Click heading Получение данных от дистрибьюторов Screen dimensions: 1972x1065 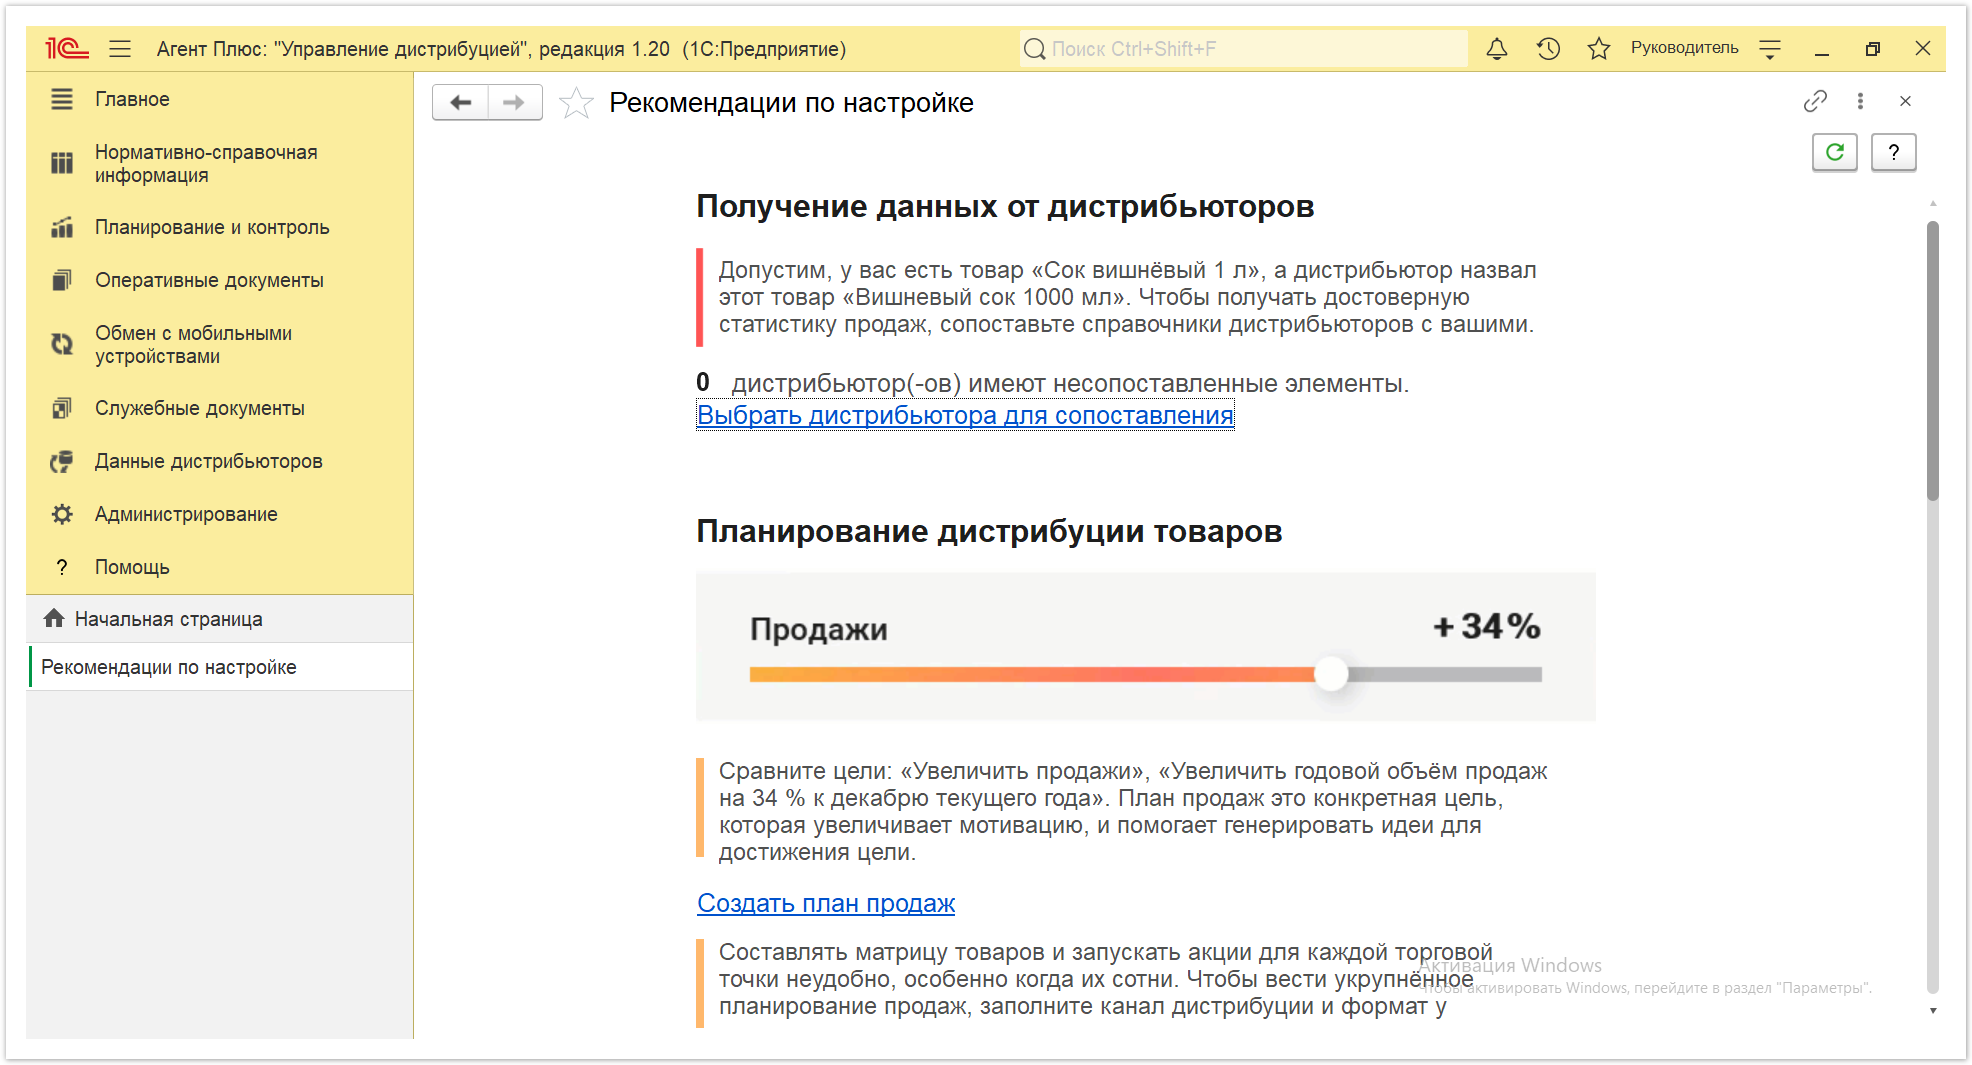pyautogui.click(x=1005, y=206)
